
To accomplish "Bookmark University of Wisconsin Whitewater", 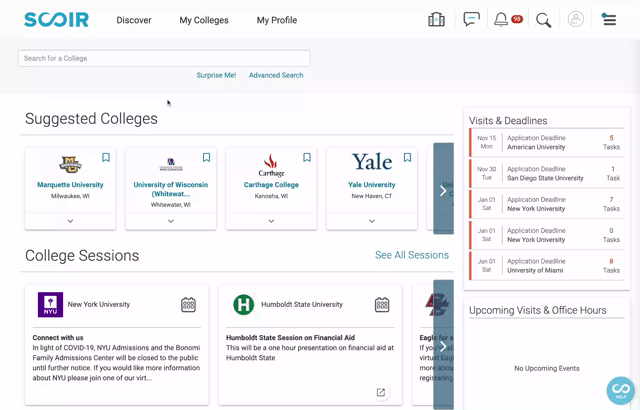I will coord(206,157).
